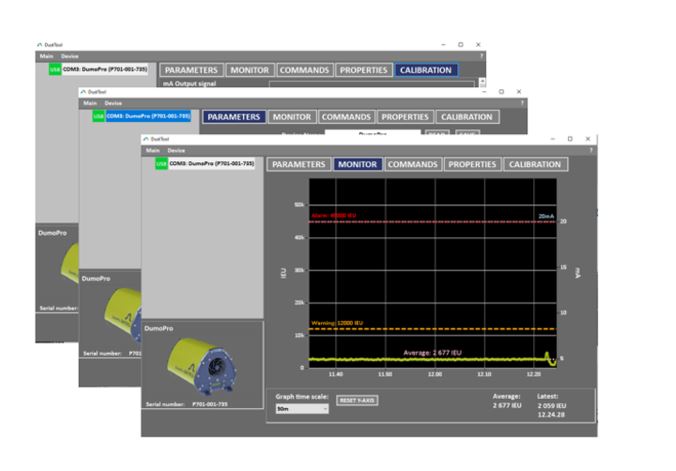Maximize the front DustTool window
The width and height of the screenshot is (676, 471).
click(x=570, y=139)
